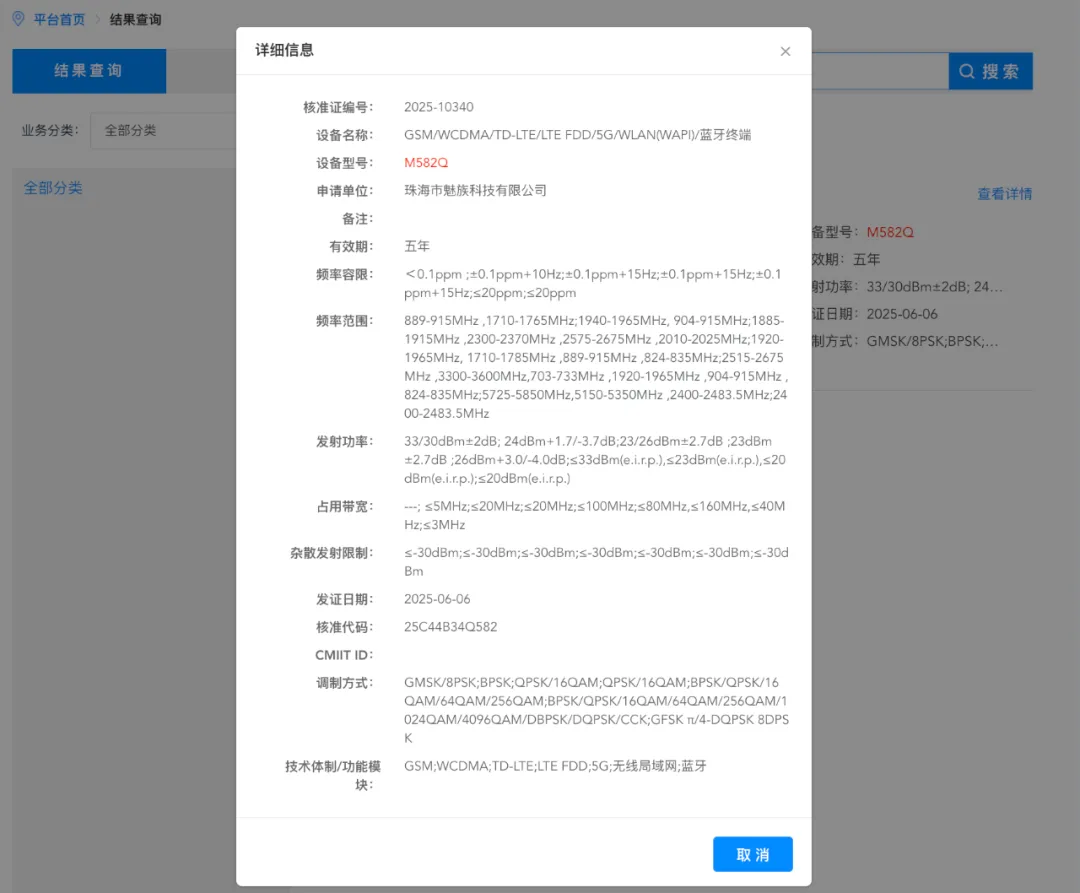Click the CMIIT ID label
The height and width of the screenshot is (893, 1080).
[344, 655]
